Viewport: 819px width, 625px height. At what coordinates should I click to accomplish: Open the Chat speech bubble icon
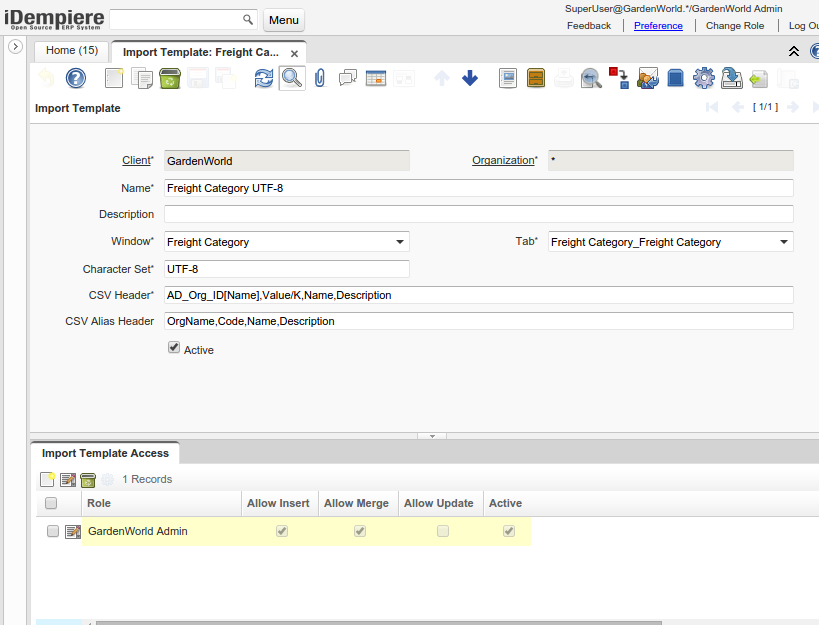point(348,78)
